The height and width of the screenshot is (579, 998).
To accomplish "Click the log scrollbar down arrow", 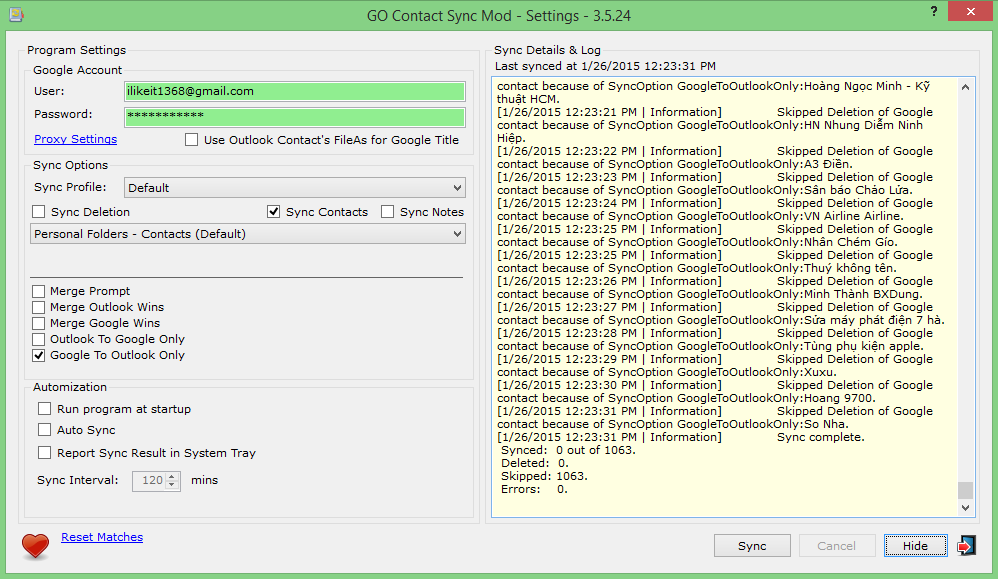I will (966, 507).
